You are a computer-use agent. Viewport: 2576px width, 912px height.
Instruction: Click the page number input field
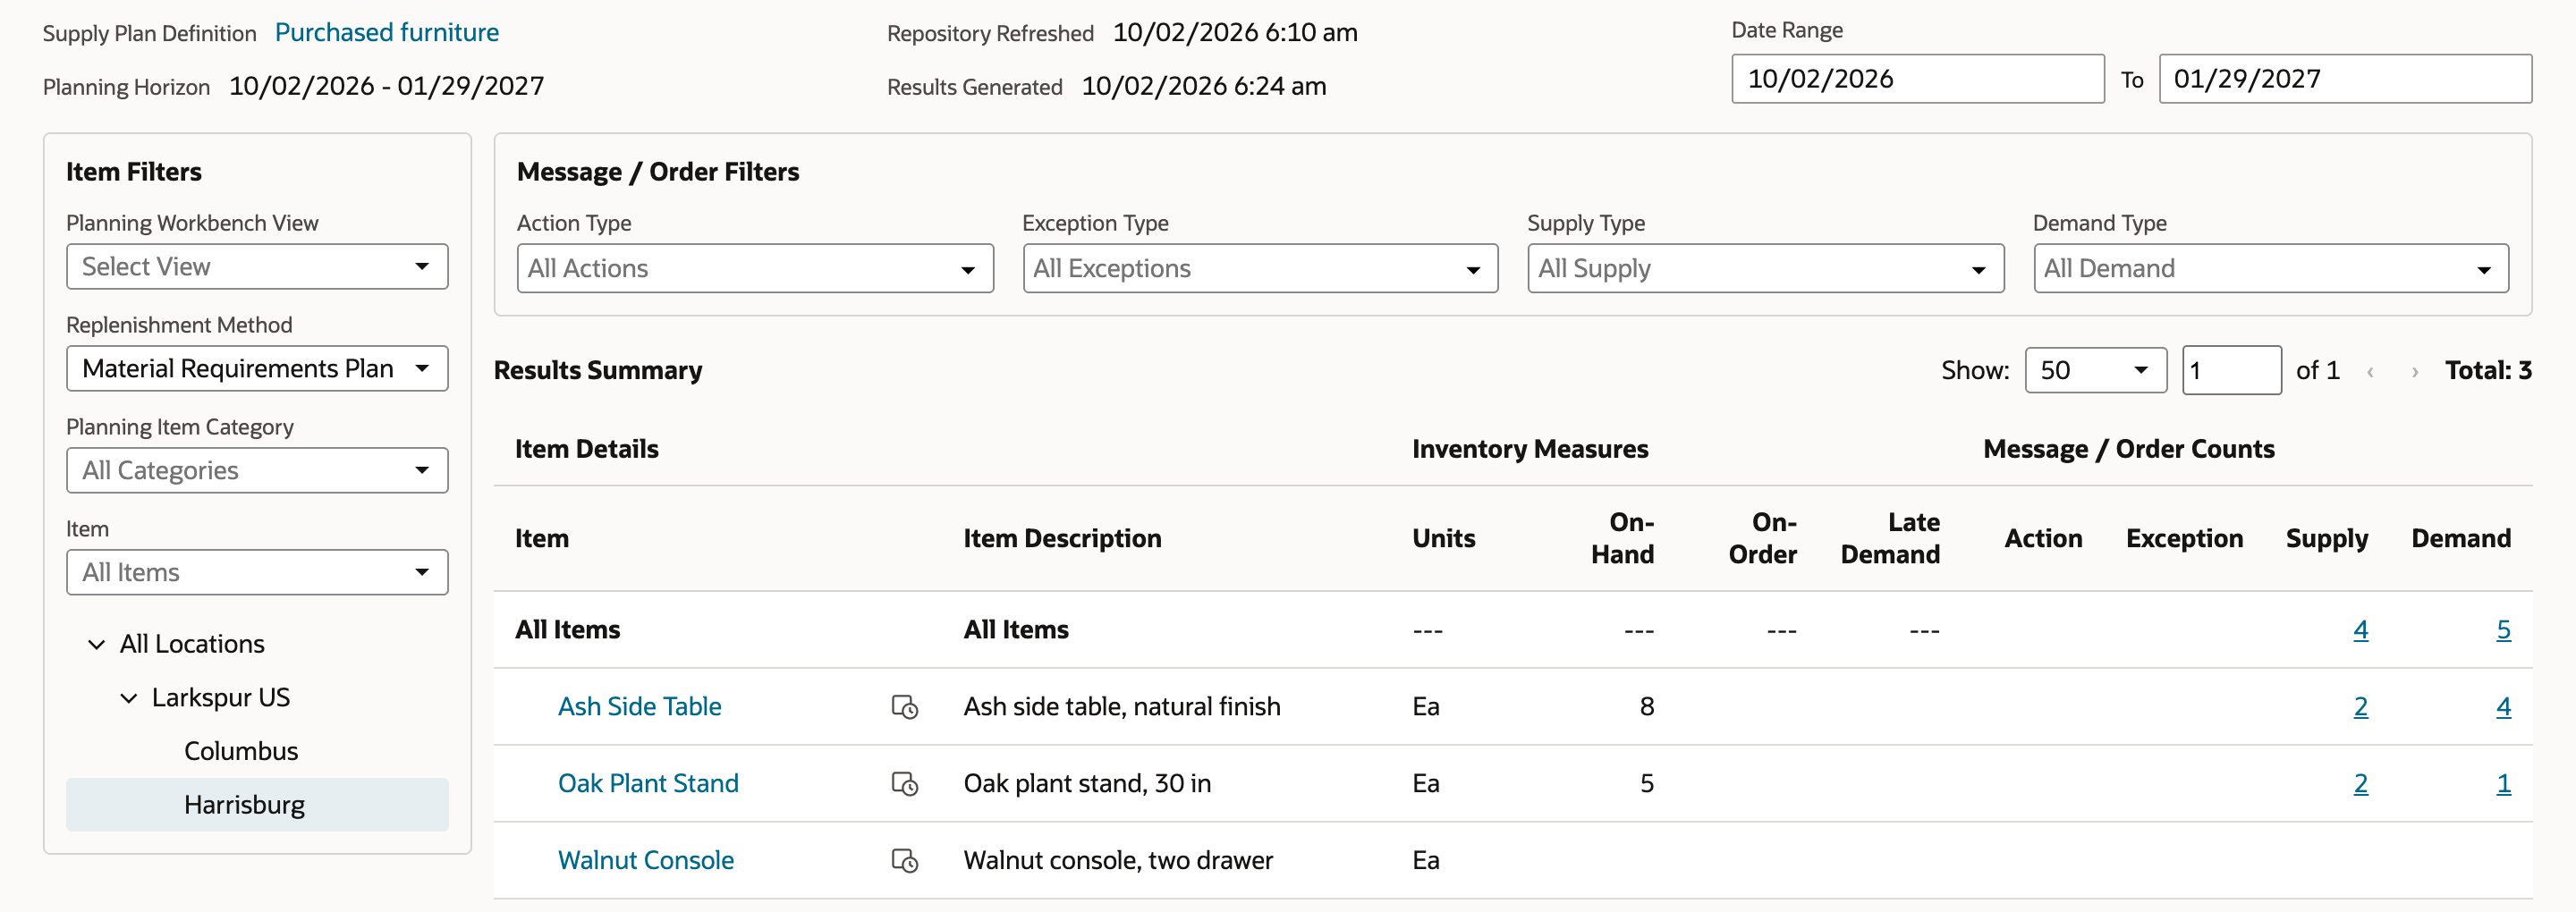click(x=2231, y=371)
